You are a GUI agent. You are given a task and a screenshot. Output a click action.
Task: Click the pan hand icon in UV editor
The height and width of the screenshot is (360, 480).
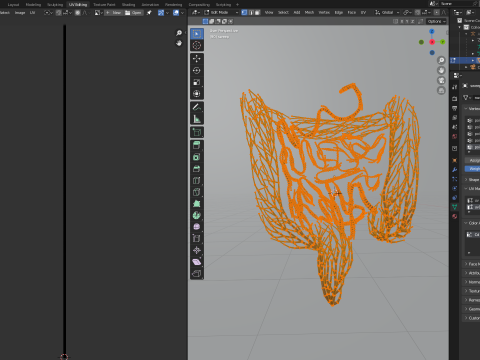coord(179,43)
